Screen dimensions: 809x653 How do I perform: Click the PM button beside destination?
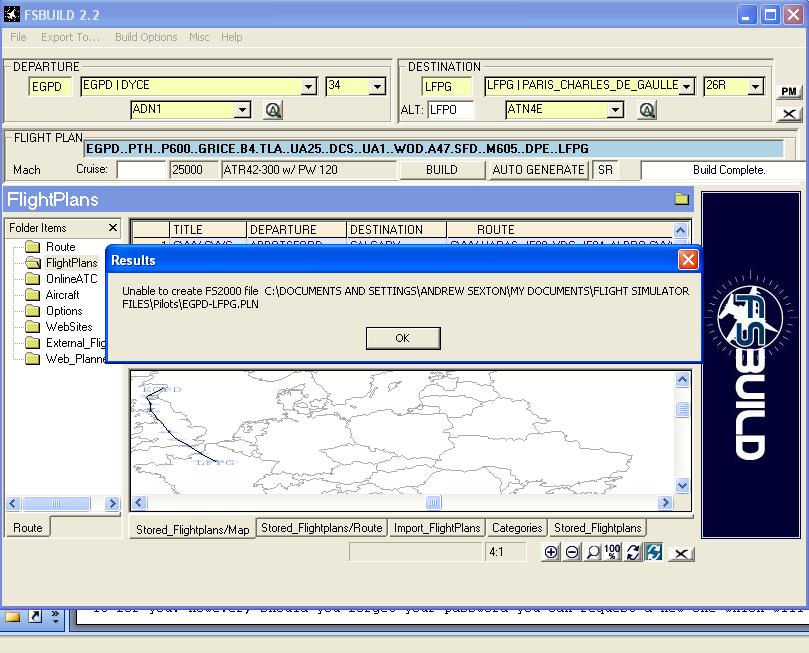coord(789,91)
